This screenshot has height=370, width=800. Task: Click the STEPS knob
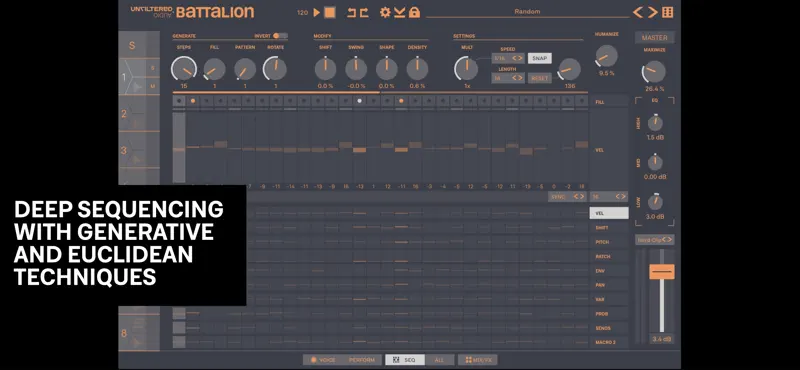(x=184, y=69)
